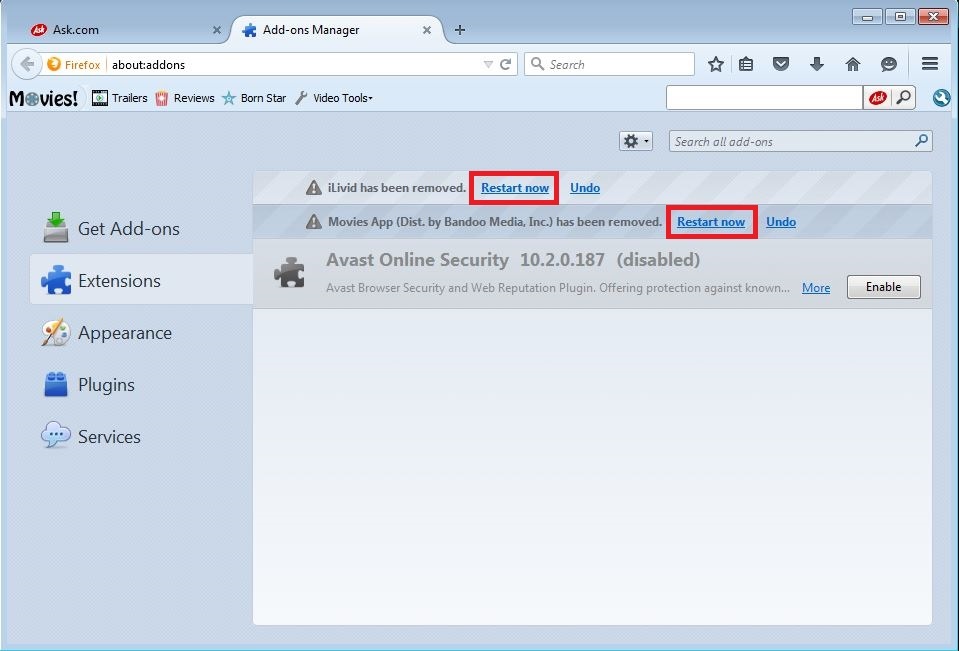
Task: Click More for Avast Online Security
Action: (x=816, y=288)
